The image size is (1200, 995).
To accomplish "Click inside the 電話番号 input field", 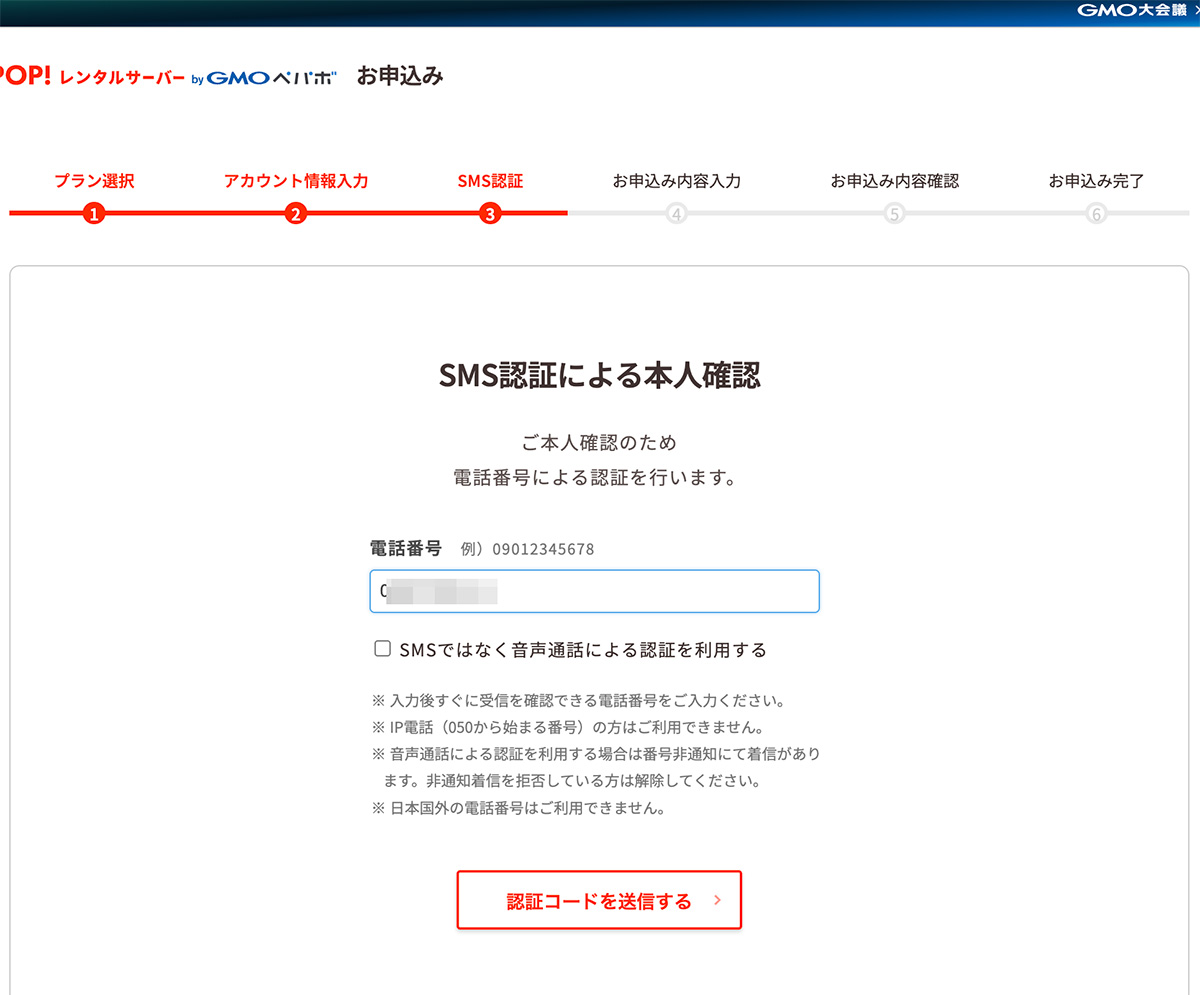I will tap(594, 591).
